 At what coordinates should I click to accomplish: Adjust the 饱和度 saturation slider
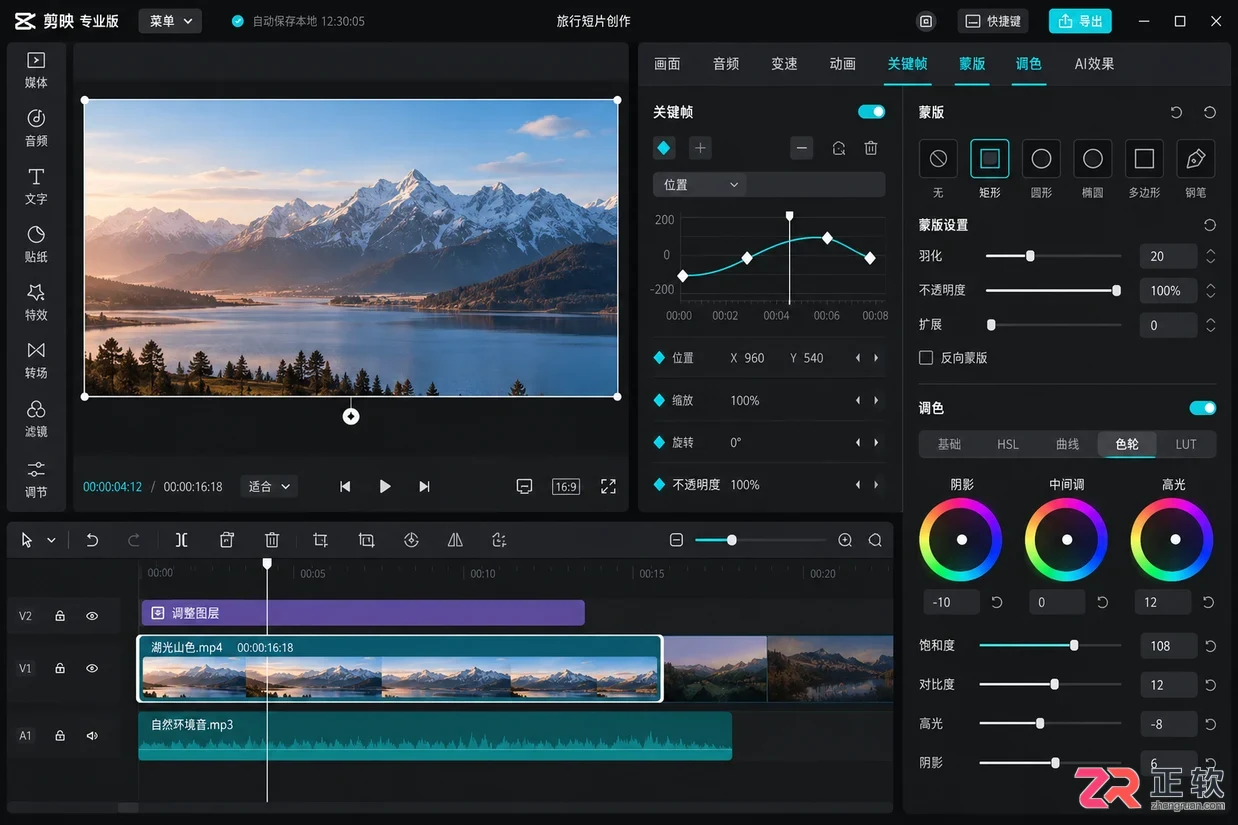coord(1049,646)
